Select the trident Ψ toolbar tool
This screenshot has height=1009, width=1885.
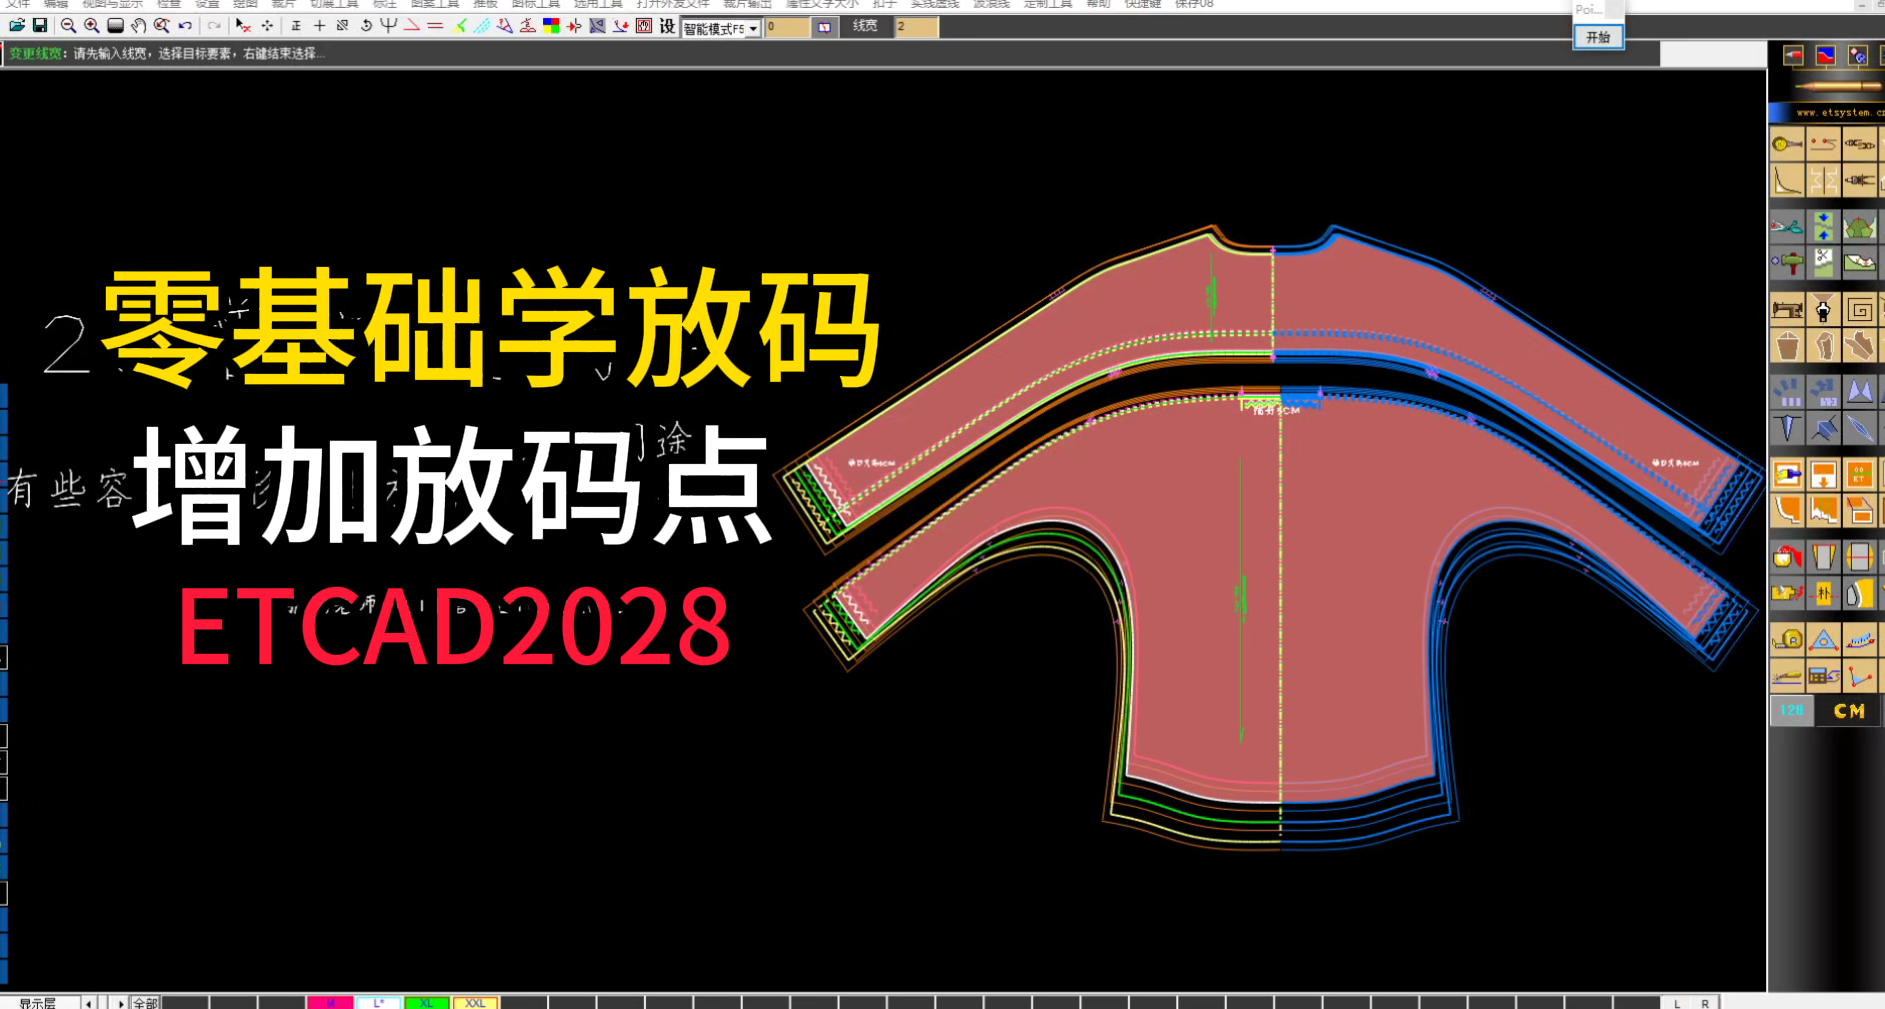(x=389, y=26)
